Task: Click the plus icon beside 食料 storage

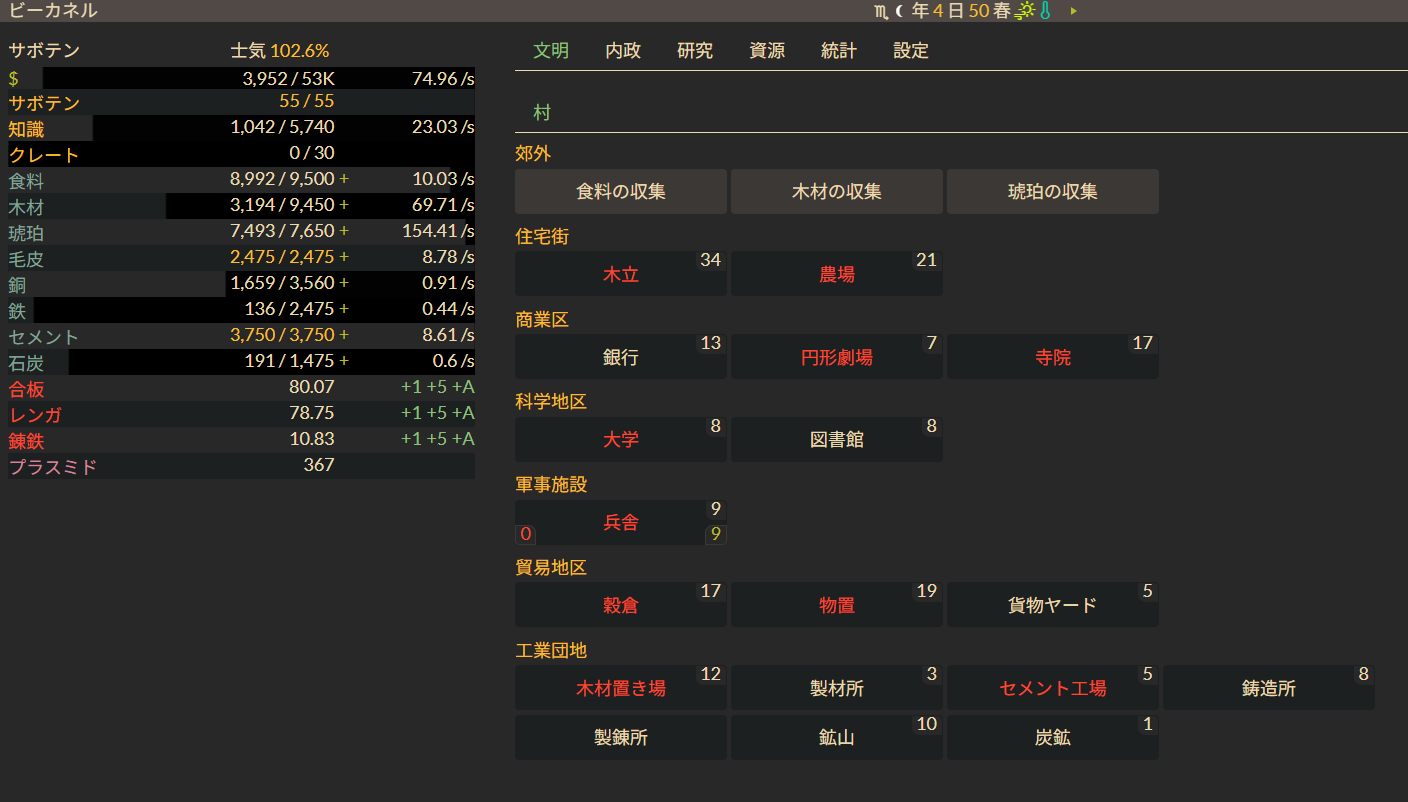Action: point(344,180)
